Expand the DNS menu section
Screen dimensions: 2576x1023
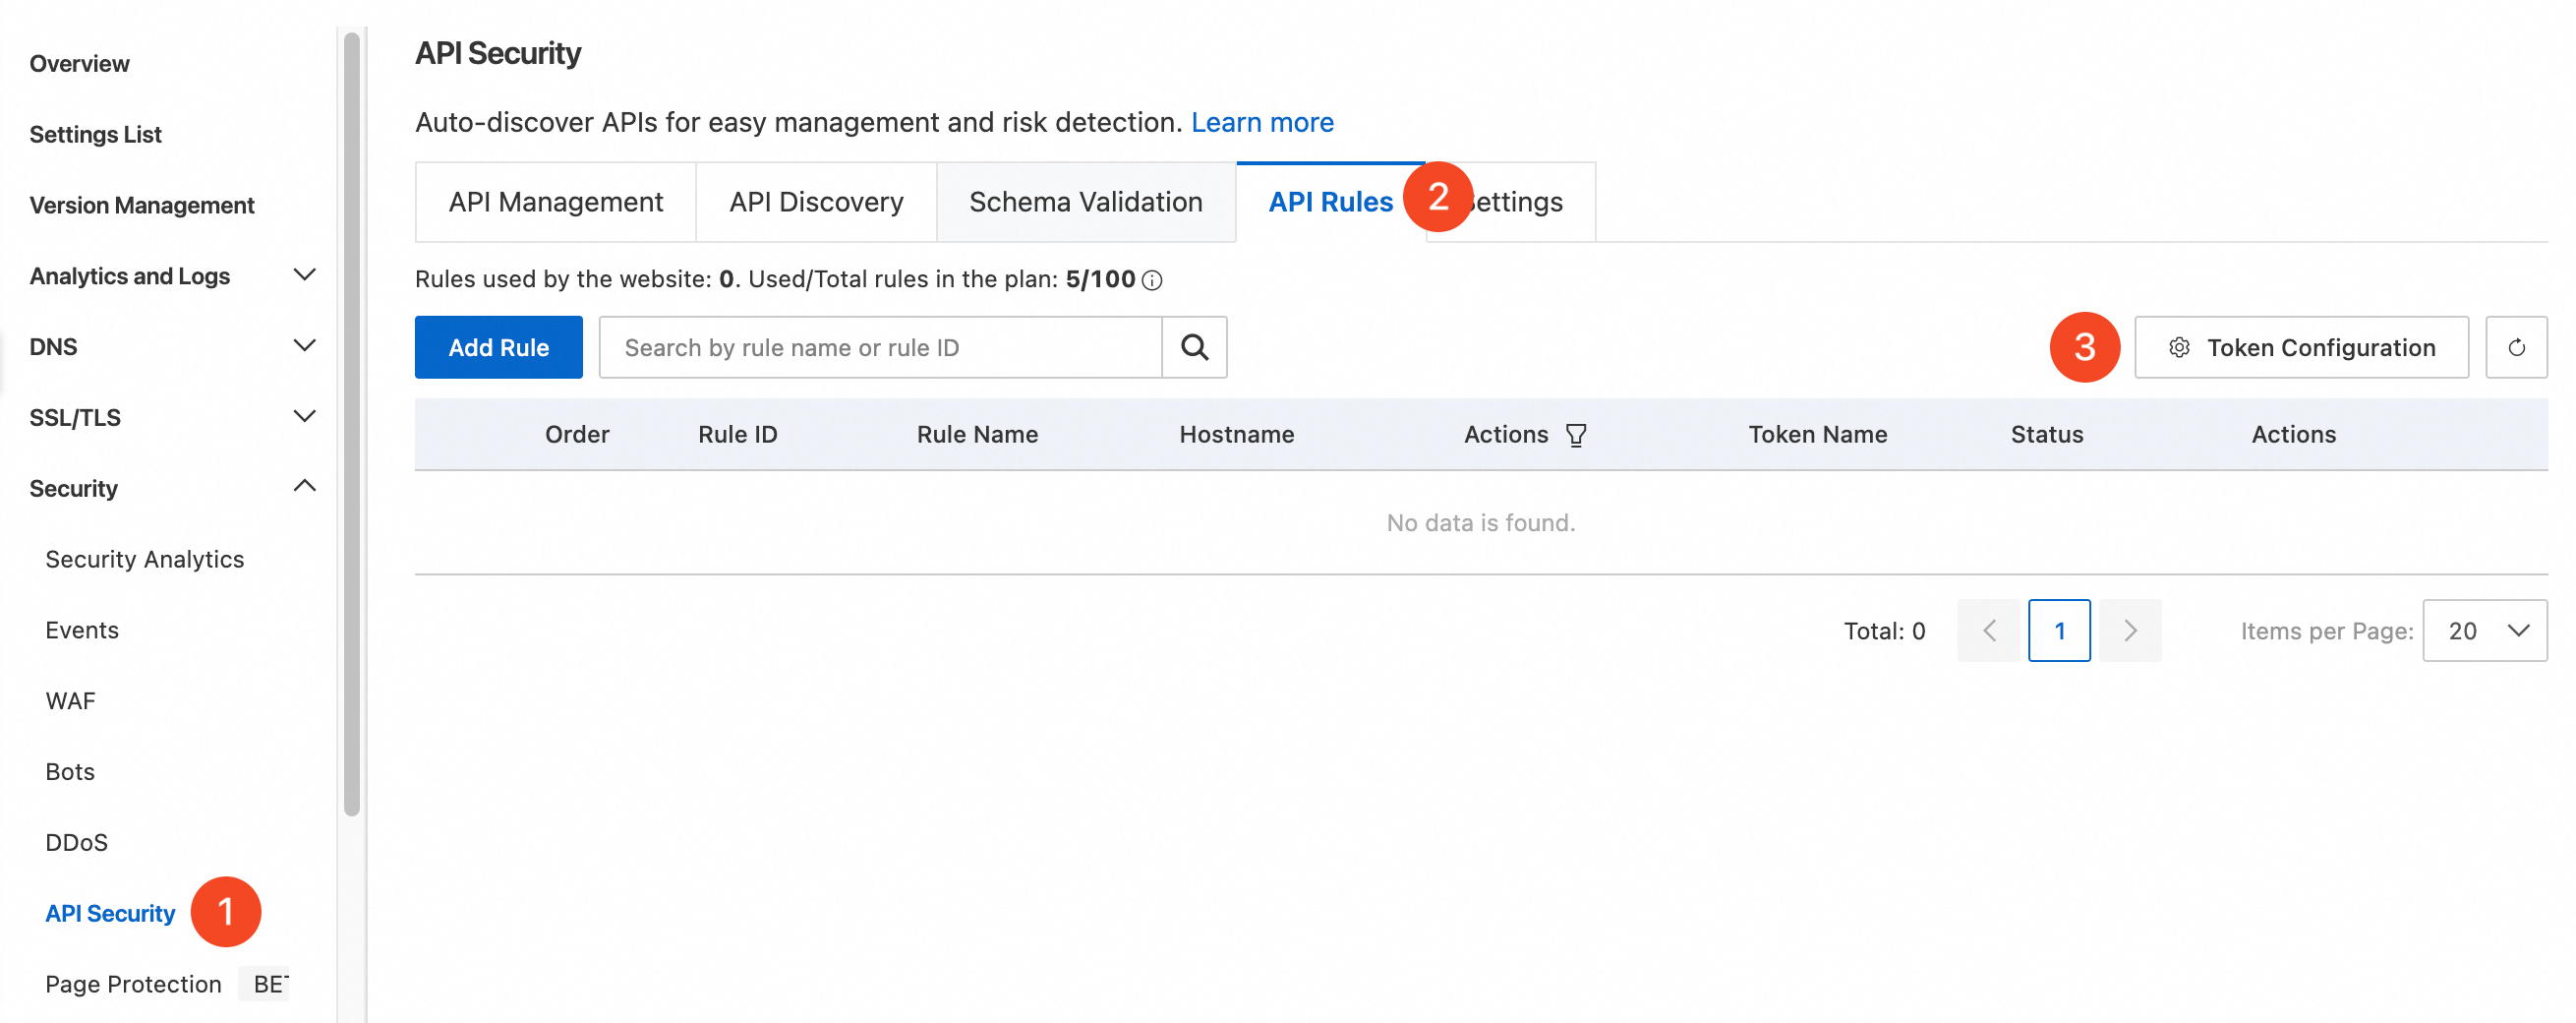pyautogui.click(x=304, y=346)
